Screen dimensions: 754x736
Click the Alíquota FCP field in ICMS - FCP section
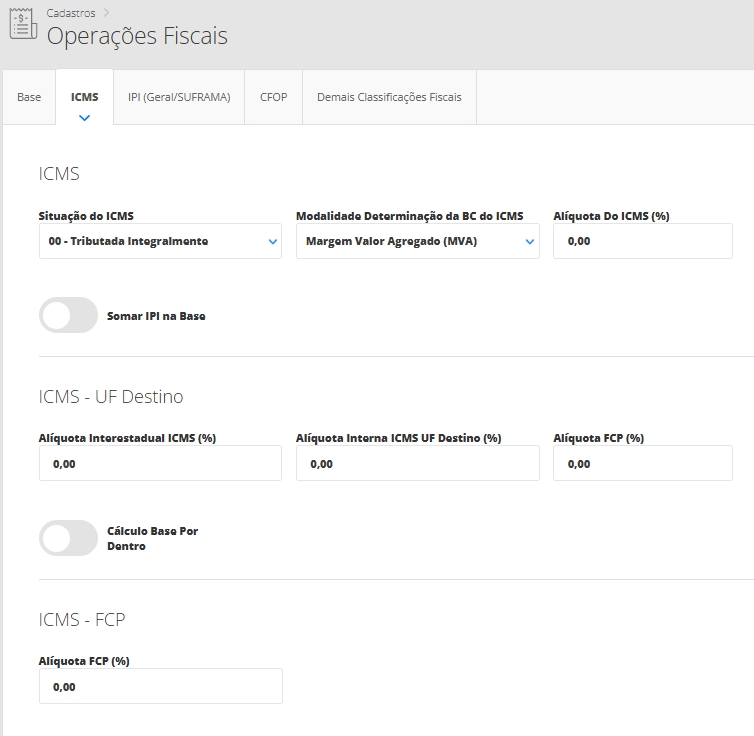160,687
